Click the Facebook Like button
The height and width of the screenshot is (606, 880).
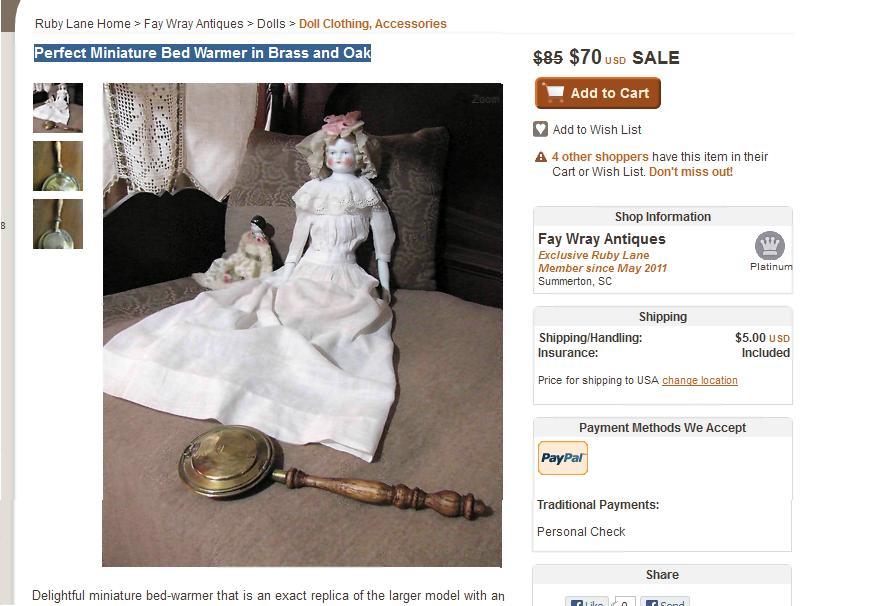click(x=586, y=602)
